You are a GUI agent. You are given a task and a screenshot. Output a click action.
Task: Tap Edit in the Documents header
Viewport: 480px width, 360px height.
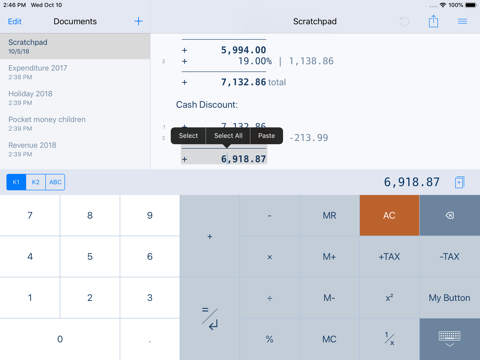point(15,22)
